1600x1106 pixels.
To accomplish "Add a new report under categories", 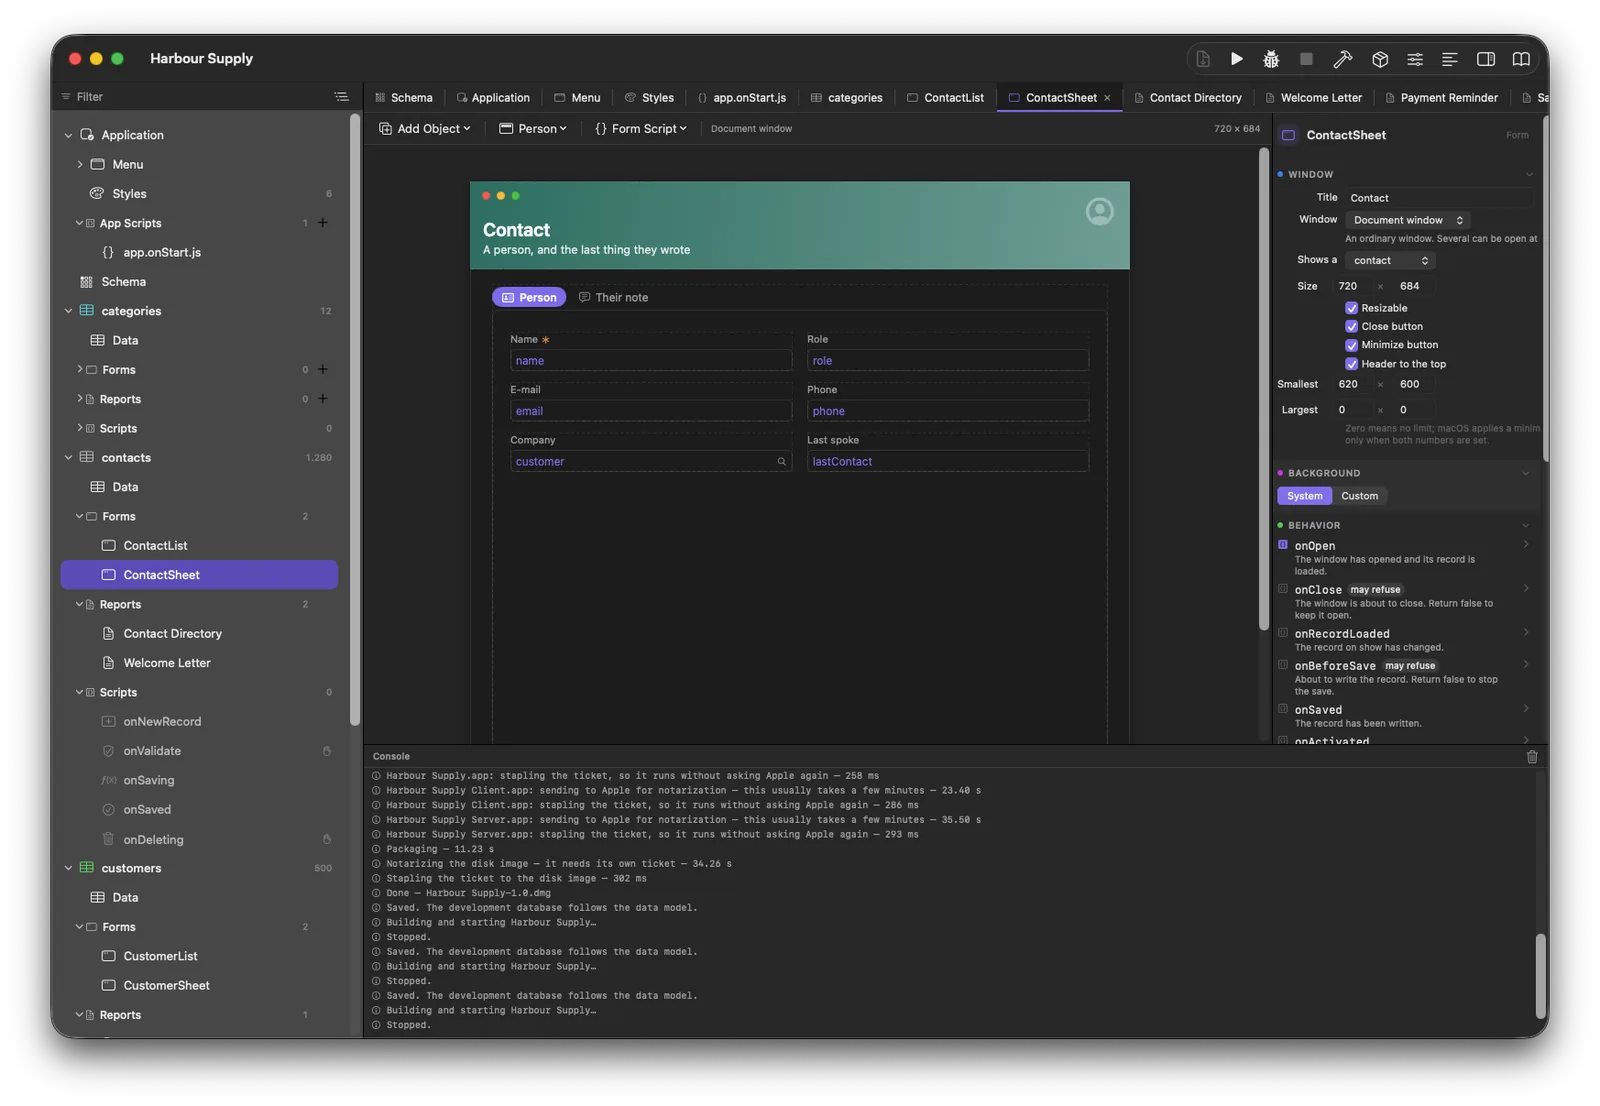I will [x=323, y=399].
